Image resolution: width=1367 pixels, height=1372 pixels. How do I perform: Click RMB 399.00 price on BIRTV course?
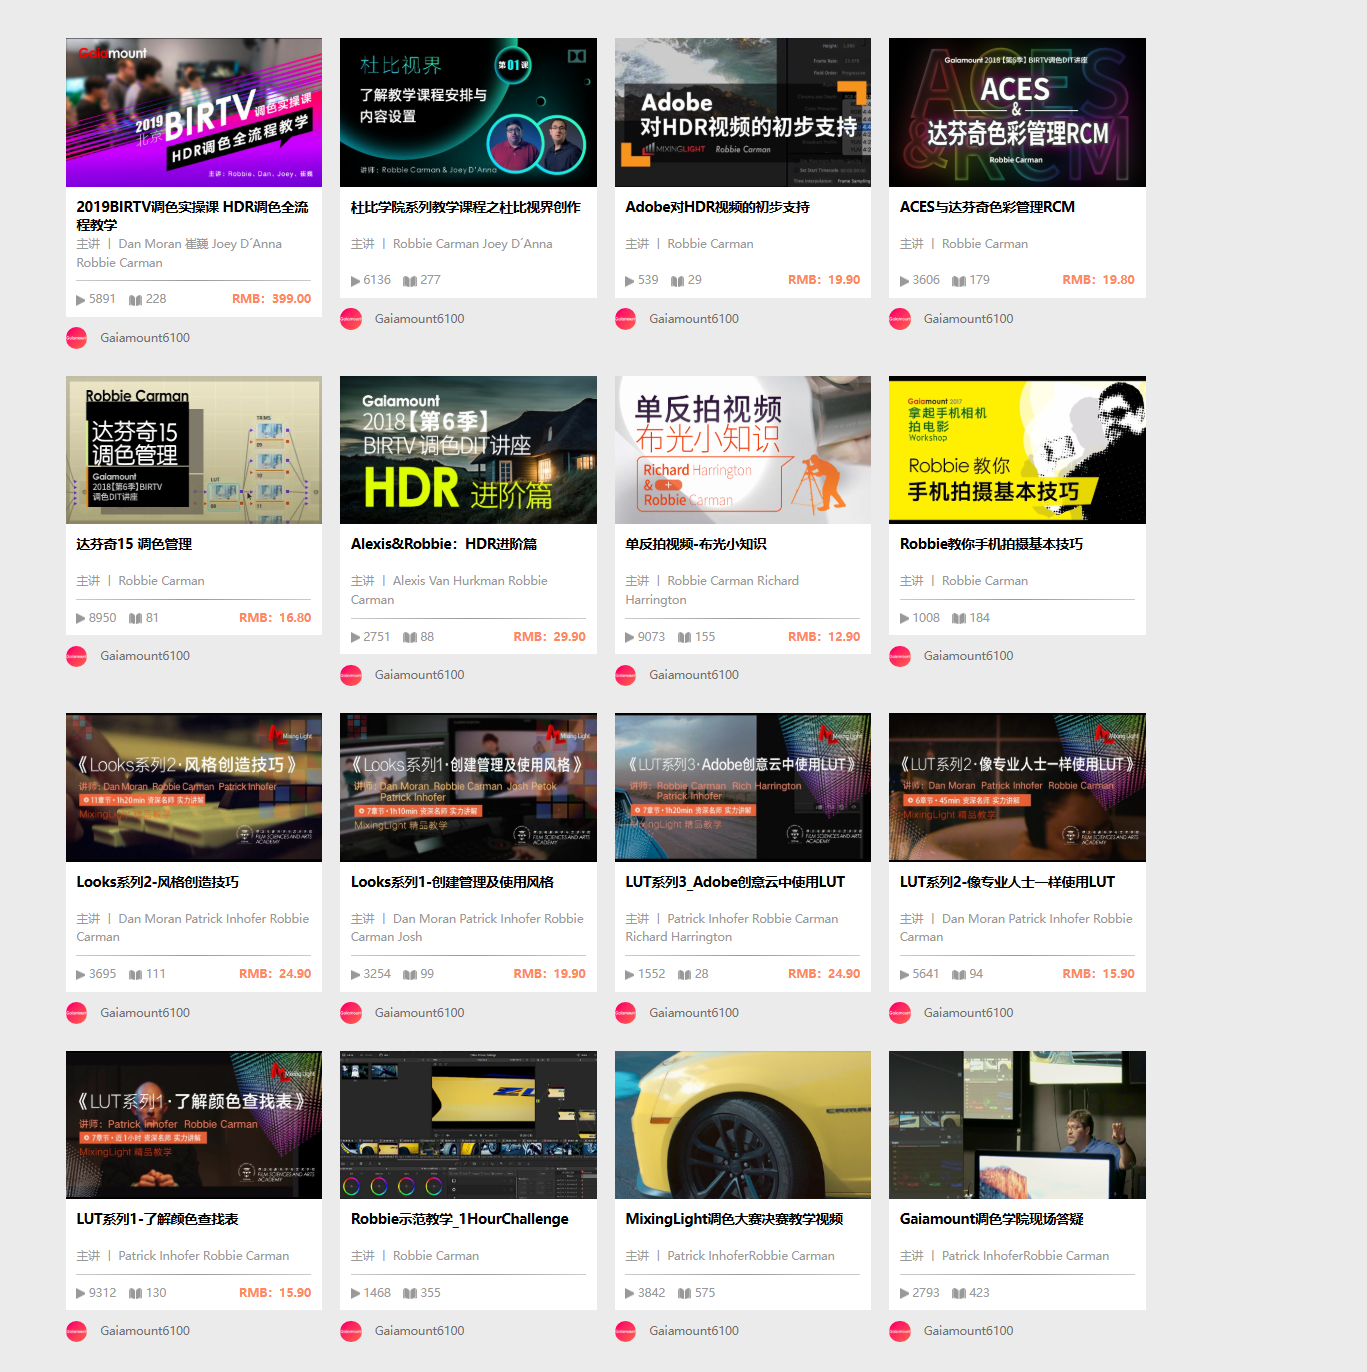tap(271, 299)
